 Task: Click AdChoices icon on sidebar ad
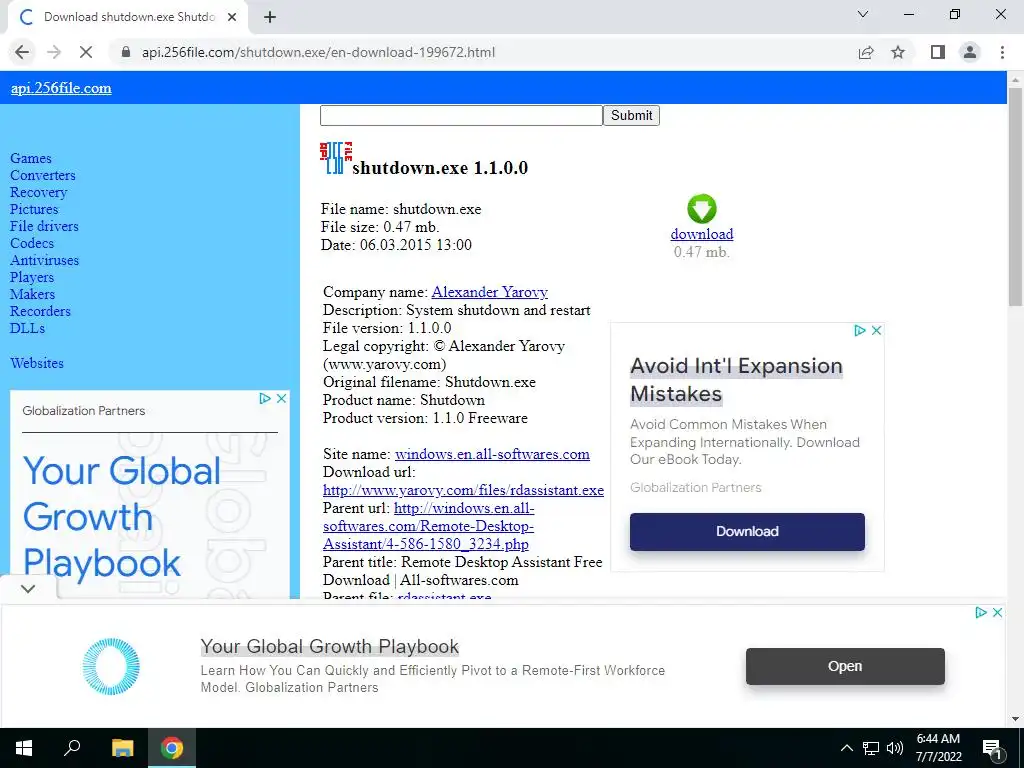click(264, 398)
